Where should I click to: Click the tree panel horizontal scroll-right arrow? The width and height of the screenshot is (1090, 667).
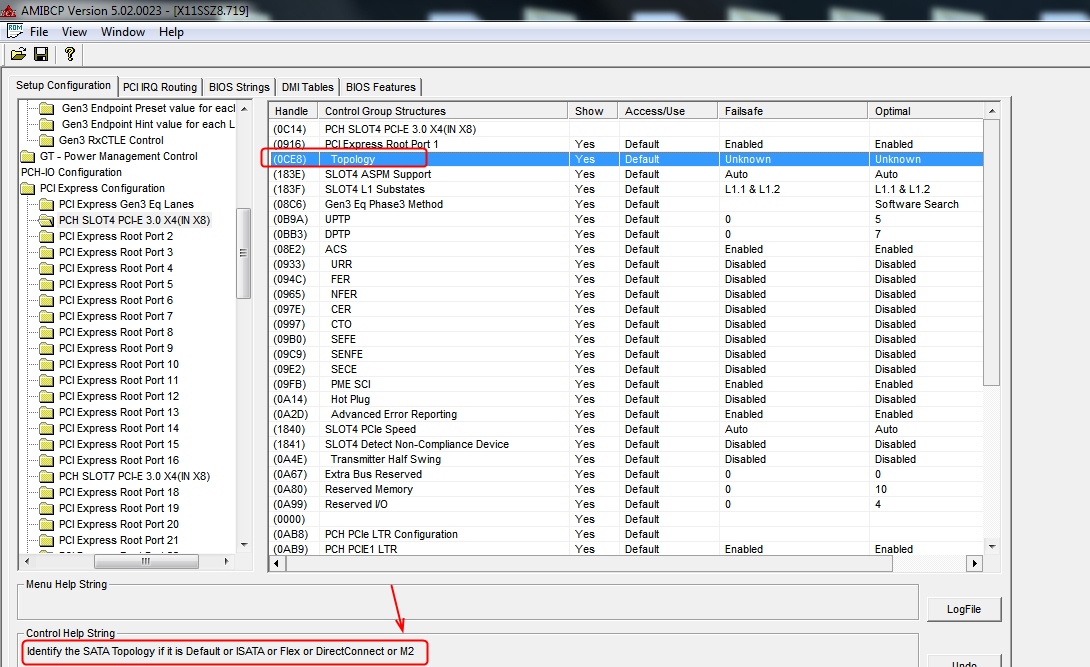(x=227, y=561)
